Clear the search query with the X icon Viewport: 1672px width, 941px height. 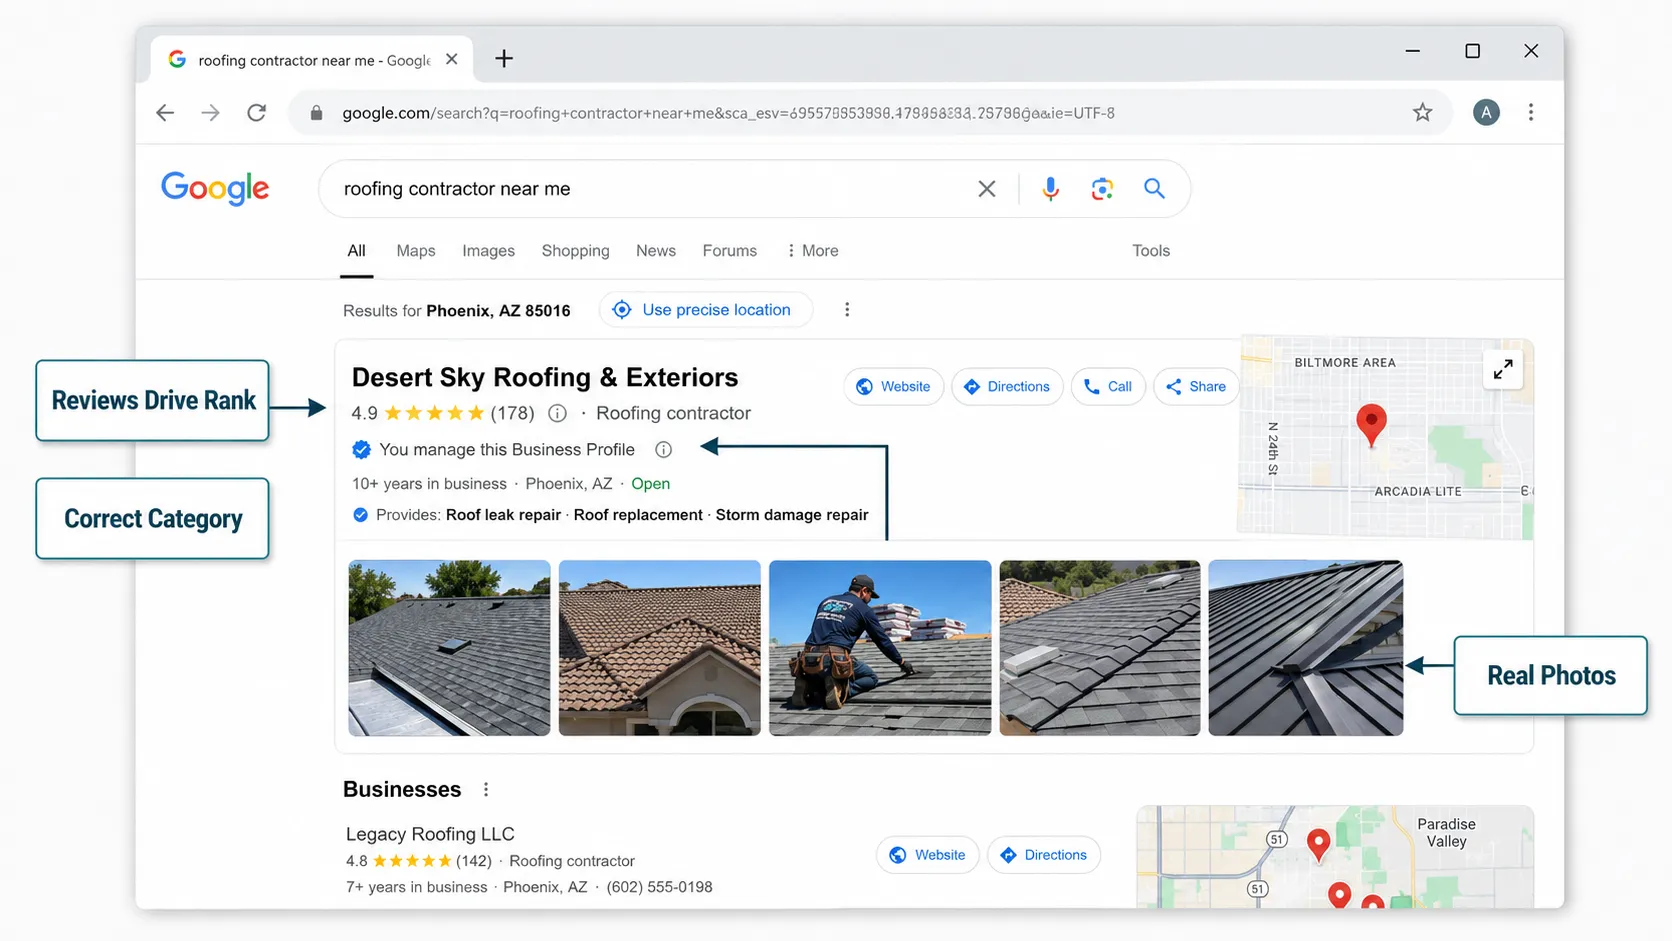(986, 189)
